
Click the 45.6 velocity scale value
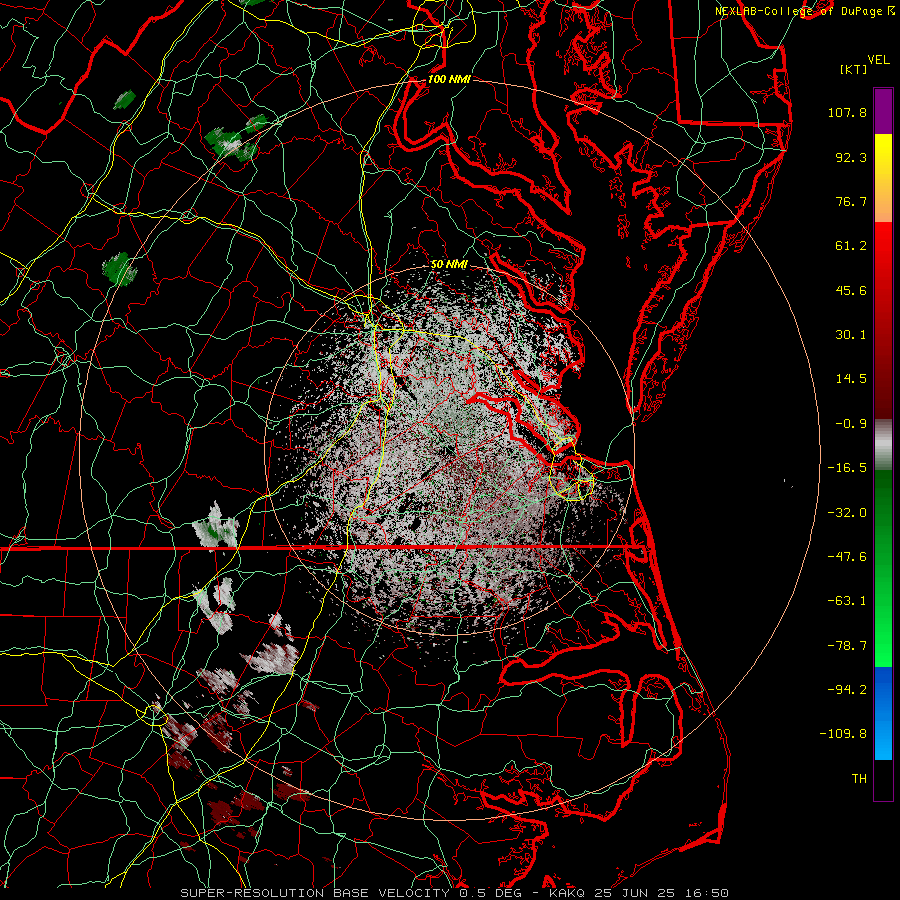(x=851, y=290)
